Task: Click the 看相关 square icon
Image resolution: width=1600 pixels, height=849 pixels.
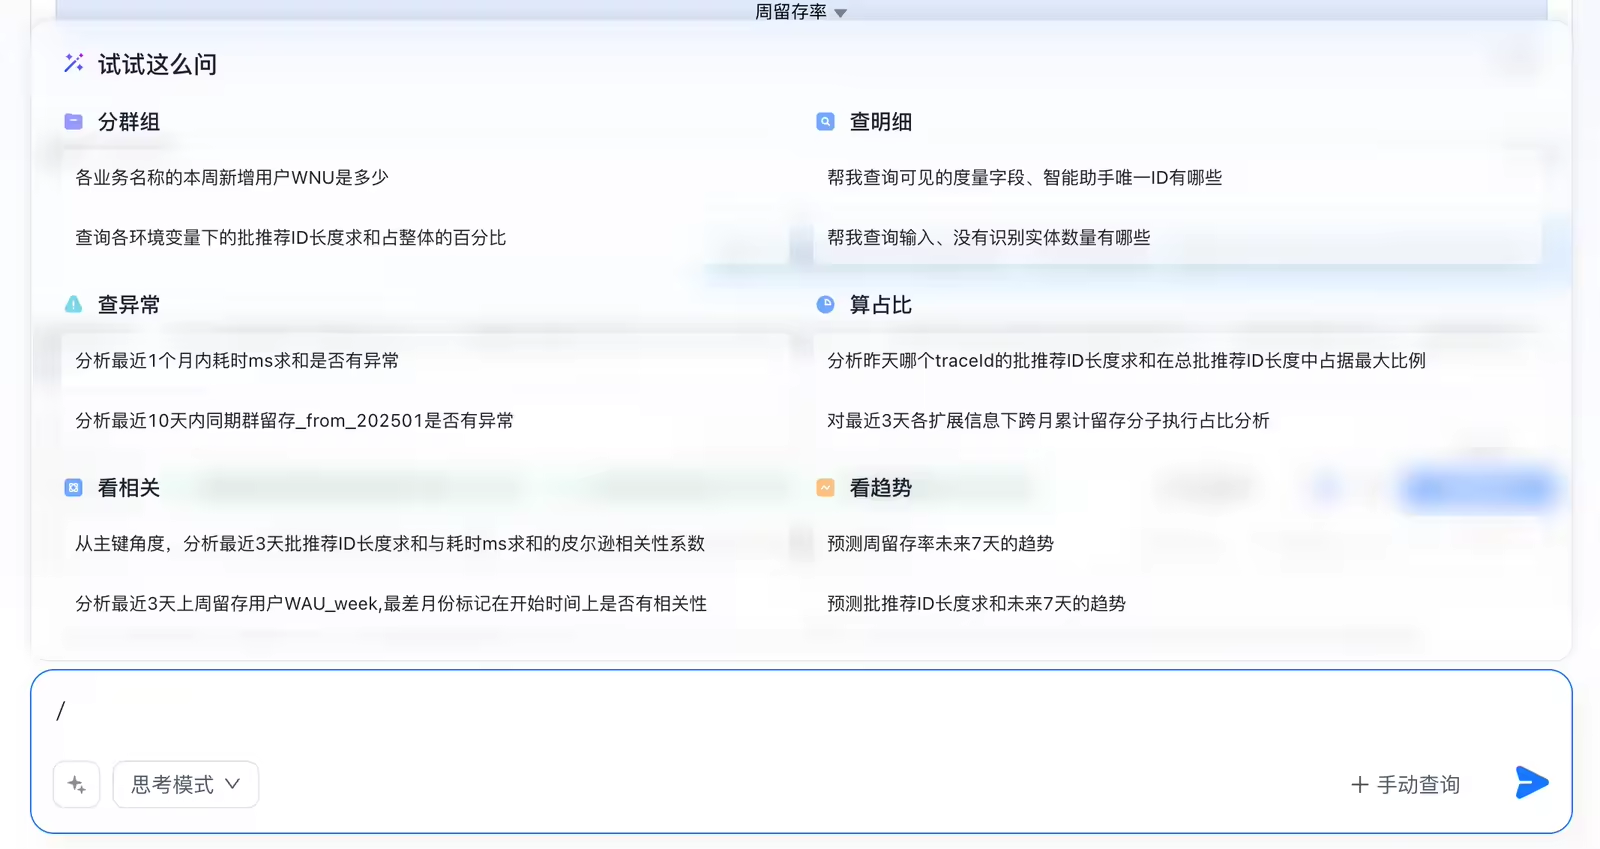Action: [x=74, y=488]
